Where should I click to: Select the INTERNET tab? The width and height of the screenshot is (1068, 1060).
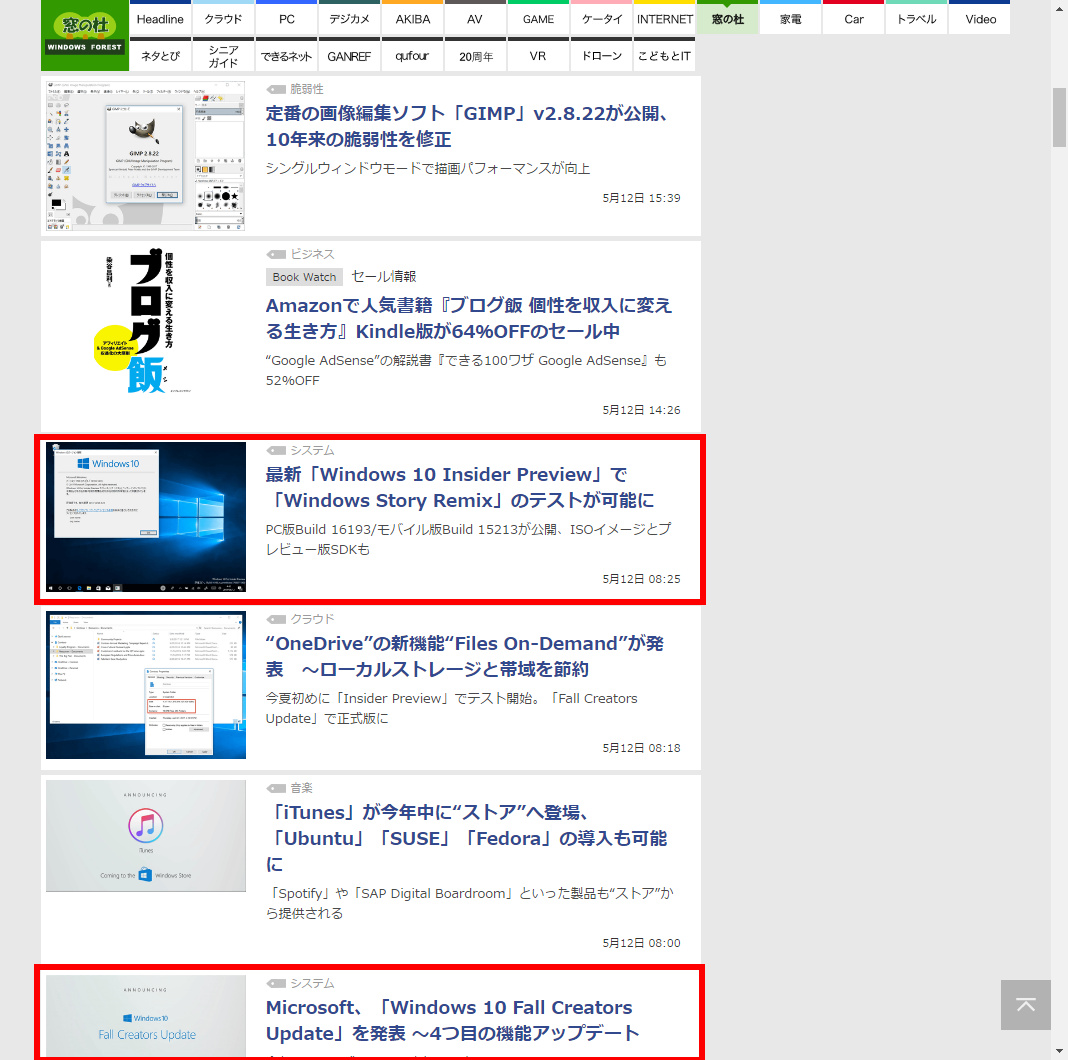click(664, 18)
